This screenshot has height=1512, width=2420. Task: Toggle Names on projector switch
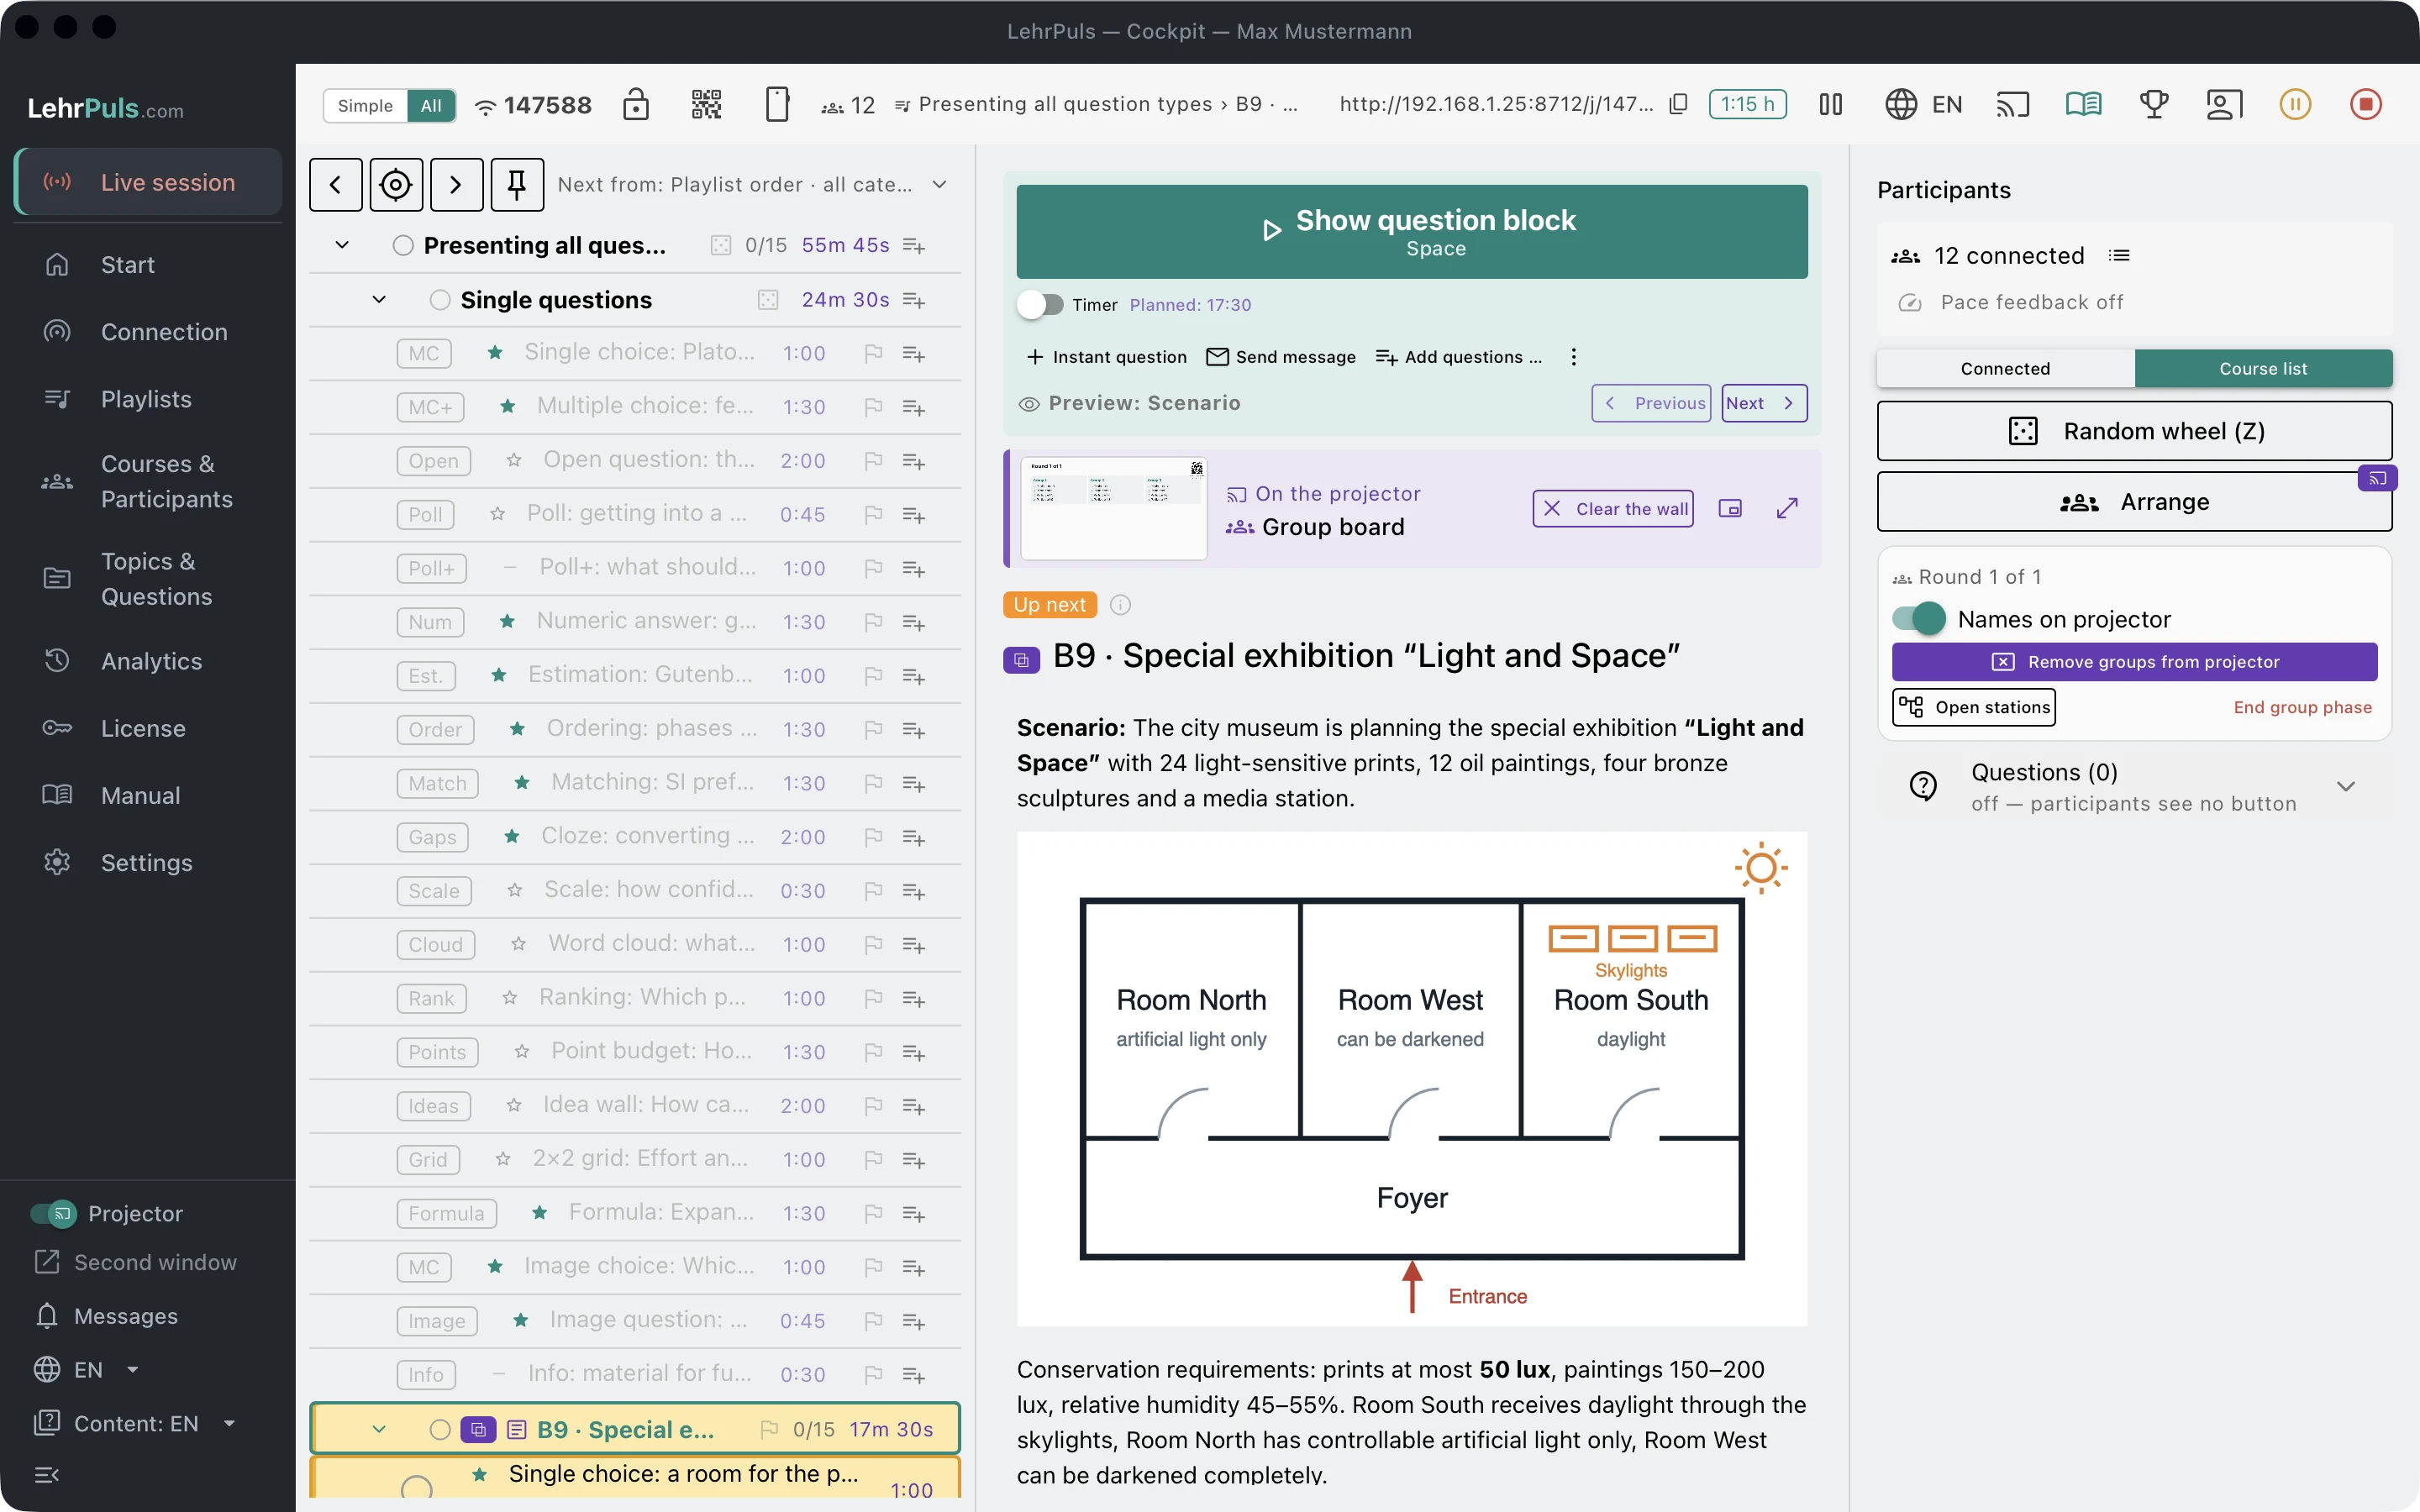click(1918, 619)
